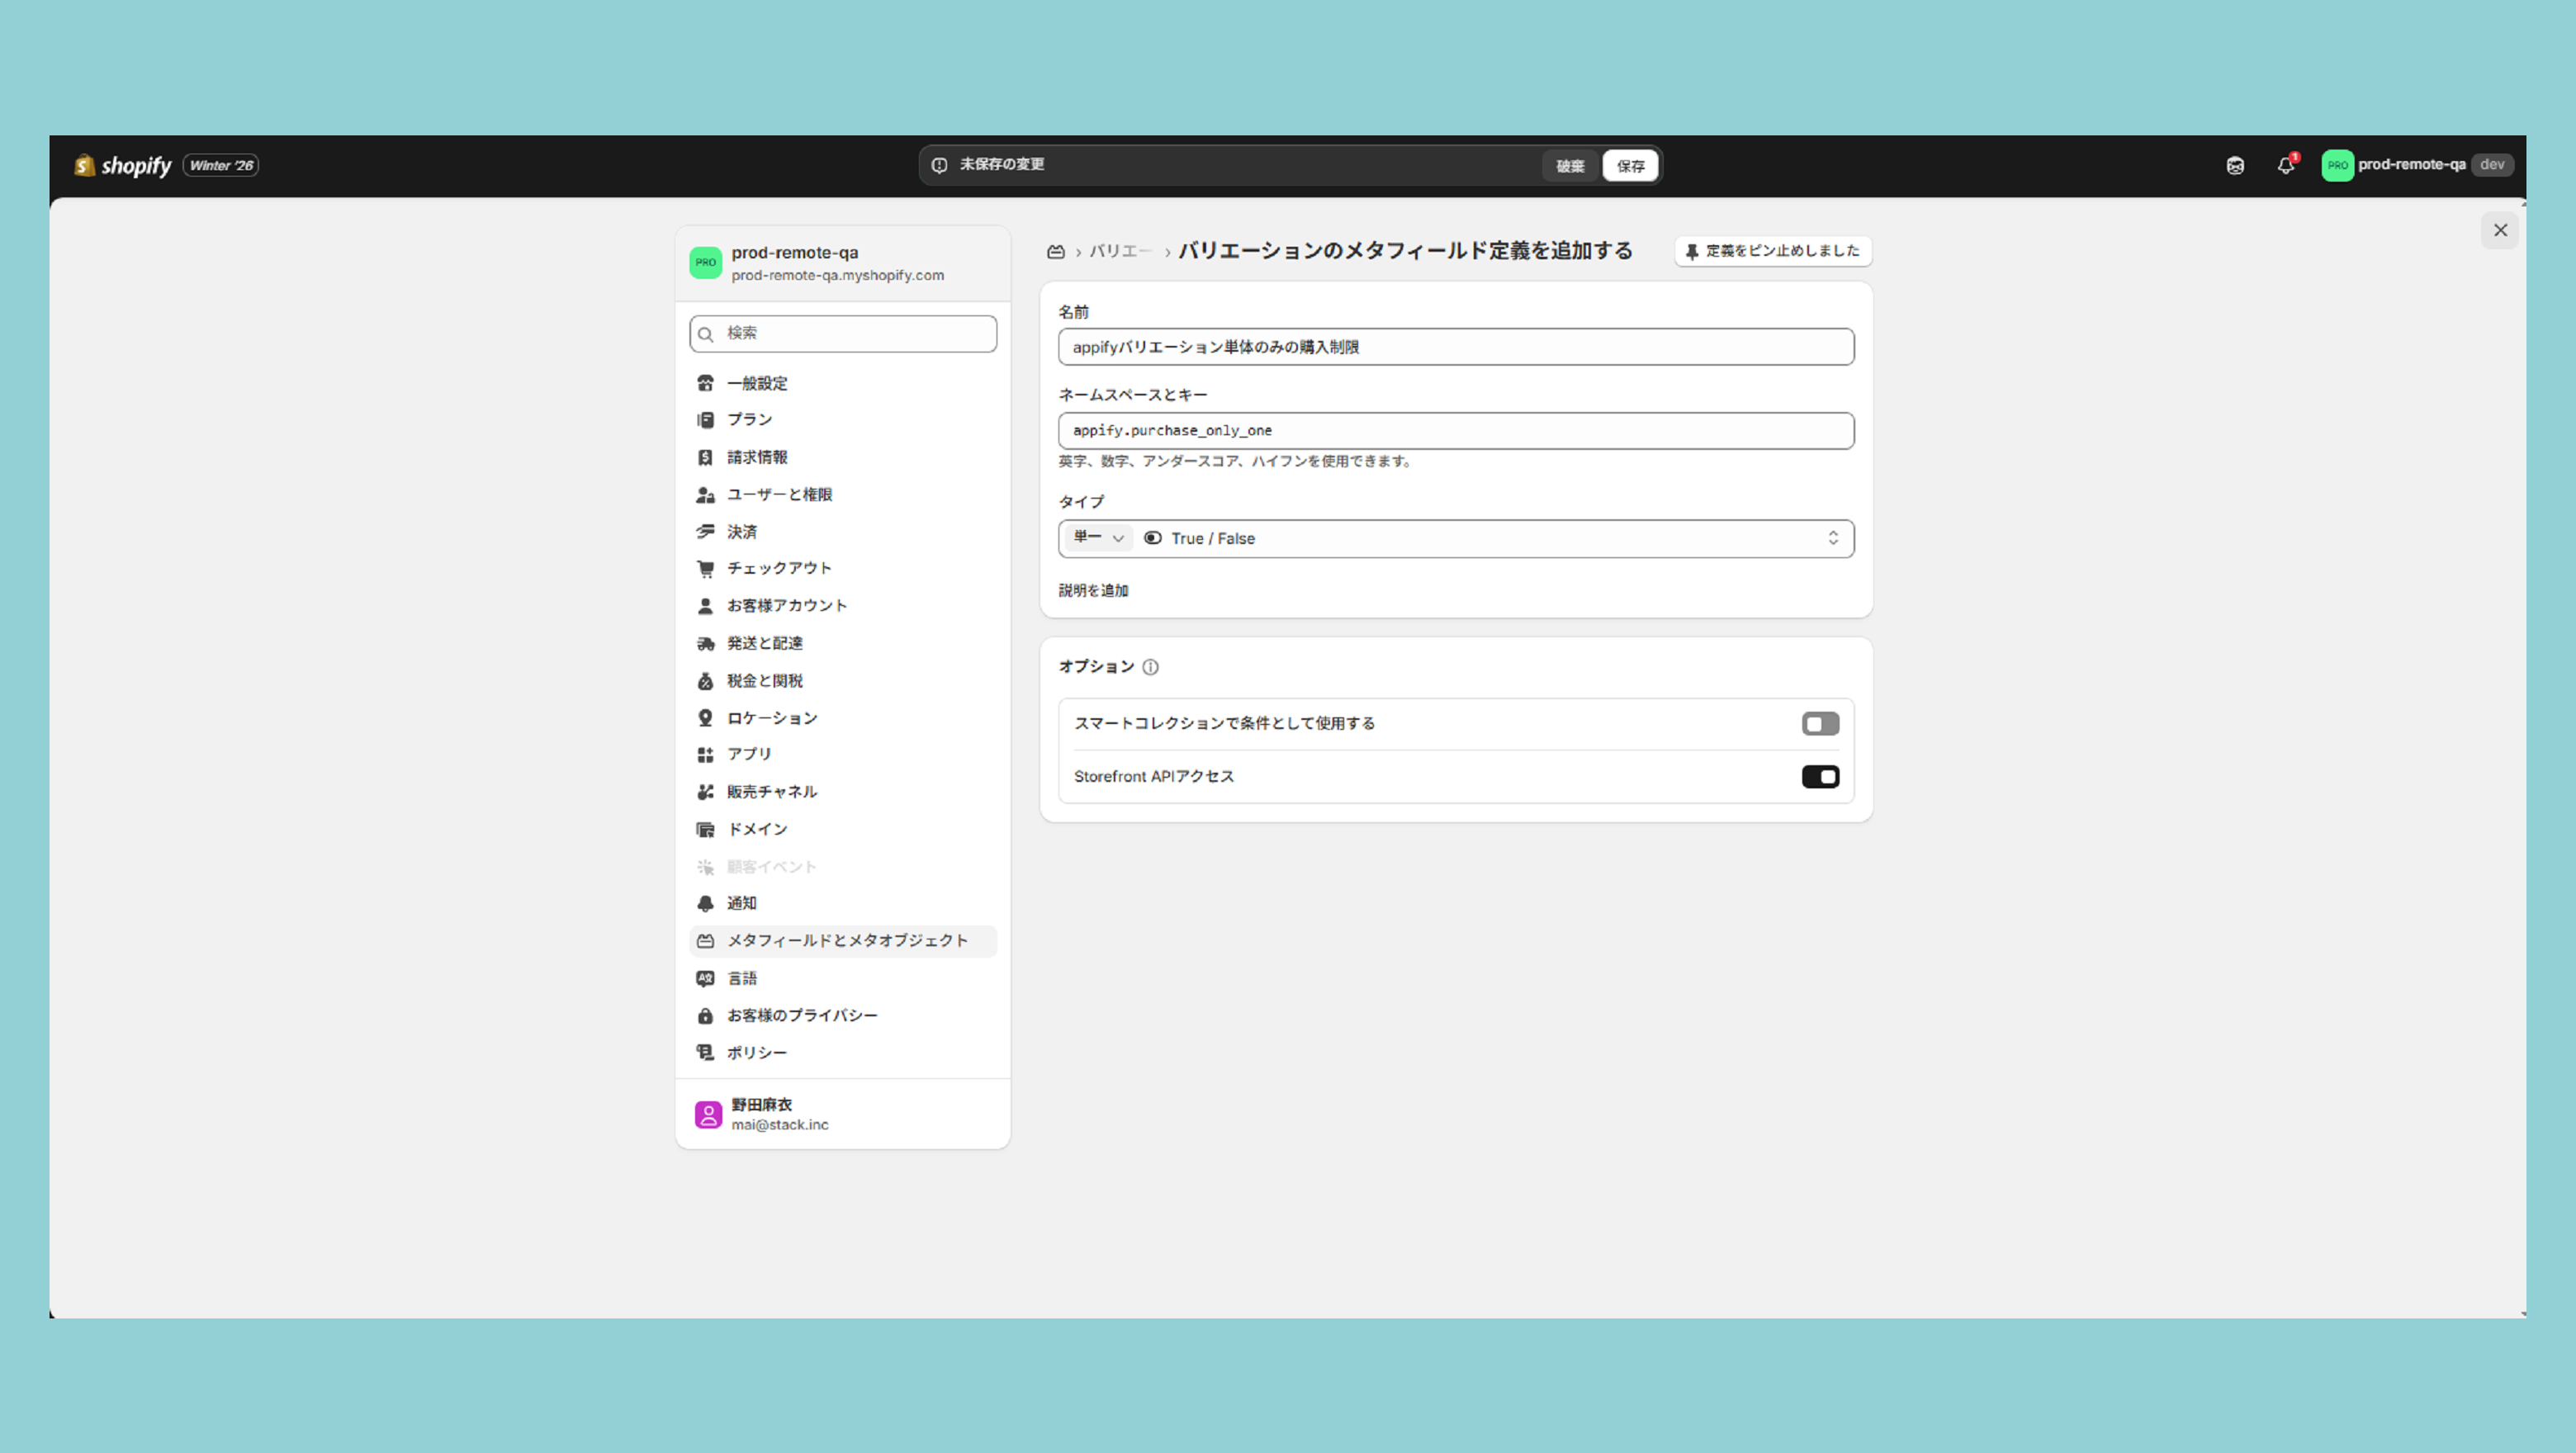2576x1453 pixels.
Task: Click the options info icon
Action: (1150, 667)
